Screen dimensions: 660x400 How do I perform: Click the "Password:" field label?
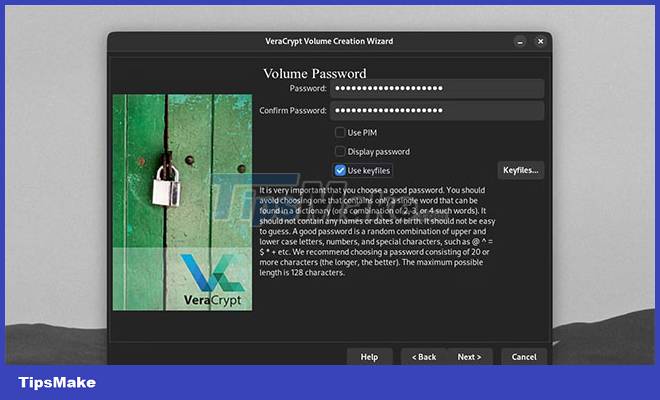(308, 88)
